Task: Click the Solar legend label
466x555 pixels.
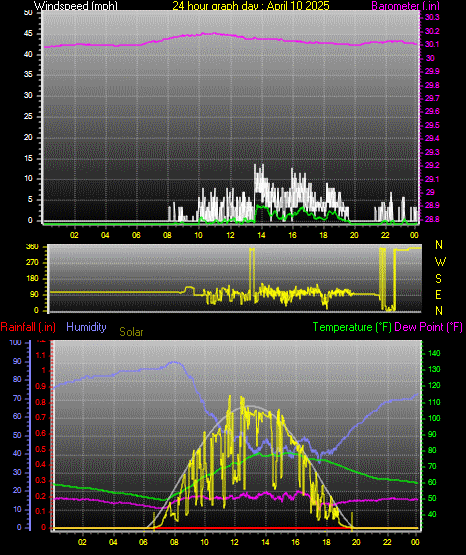Action: [x=131, y=332]
